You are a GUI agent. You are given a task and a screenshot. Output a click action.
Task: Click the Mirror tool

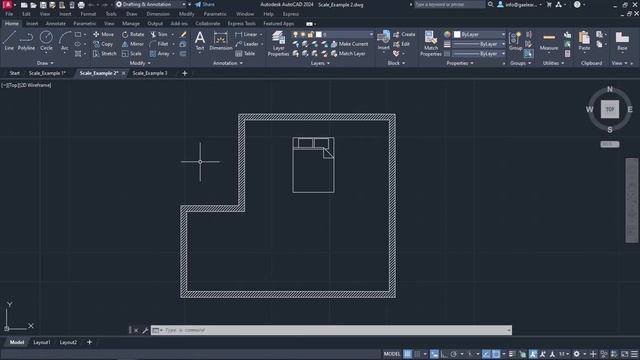(133, 44)
